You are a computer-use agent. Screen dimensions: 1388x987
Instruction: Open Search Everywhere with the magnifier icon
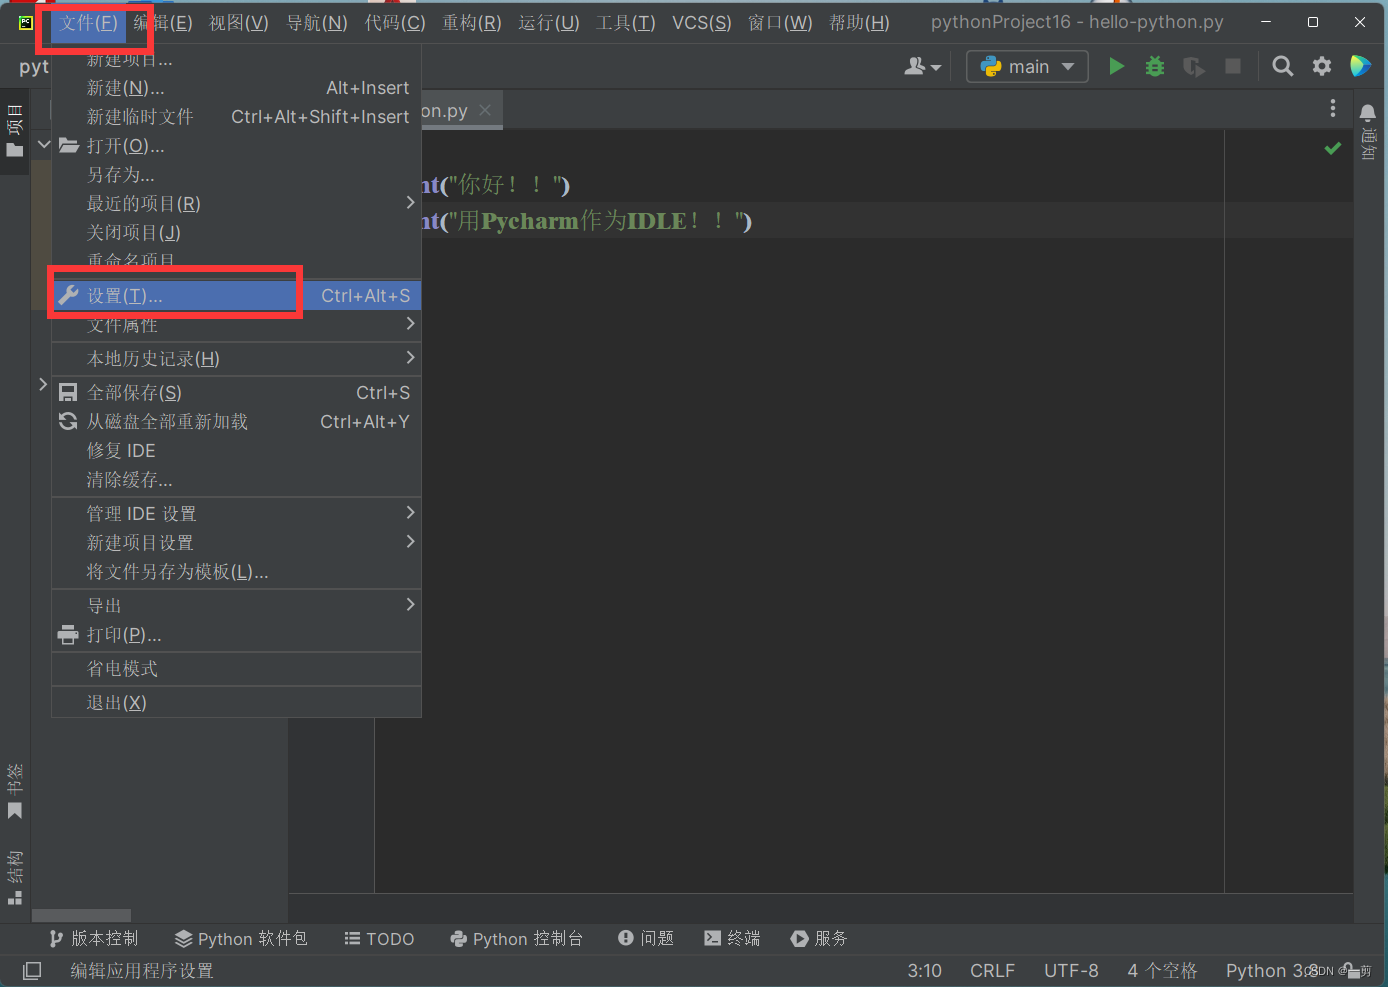(x=1283, y=66)
